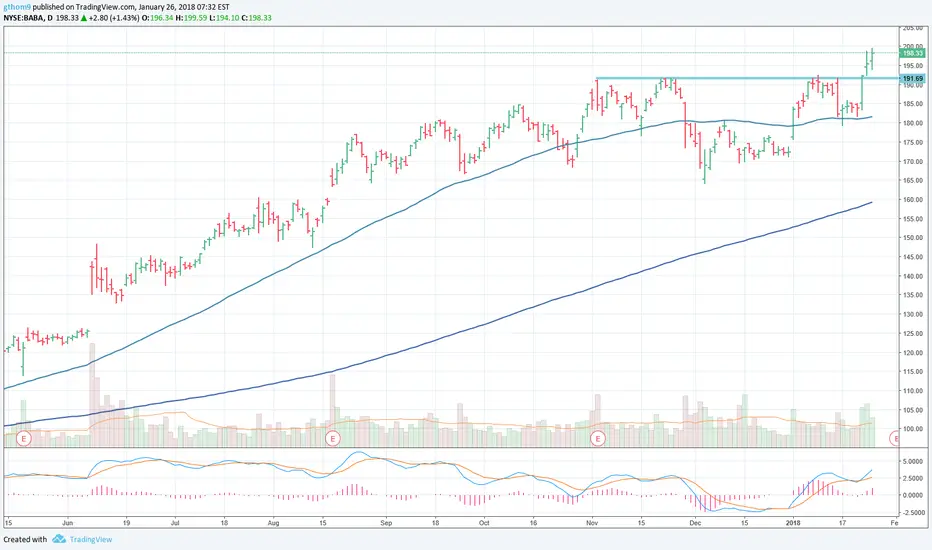
Task: Click the -2.5000 MACD axis label
Action: pos(912,512)
